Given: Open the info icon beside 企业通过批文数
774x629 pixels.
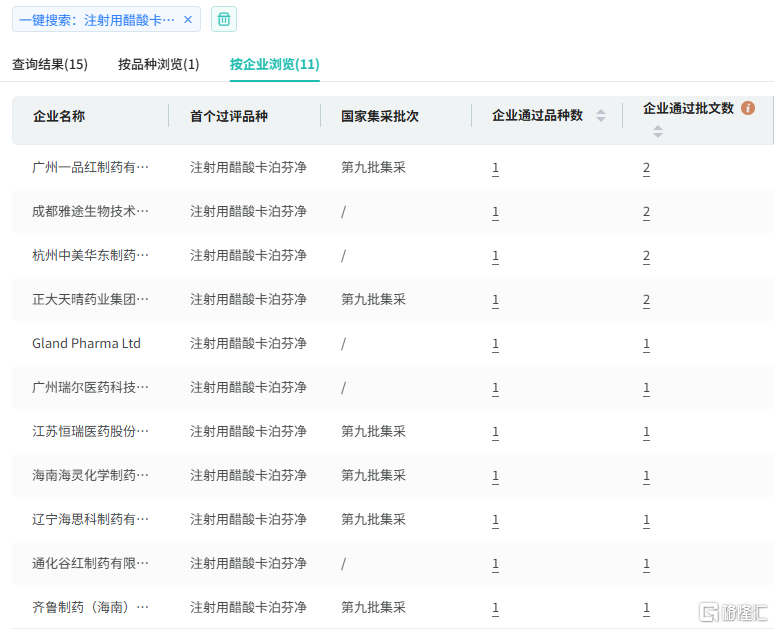Looking at the screenshot, I should (x=748, y=108).
